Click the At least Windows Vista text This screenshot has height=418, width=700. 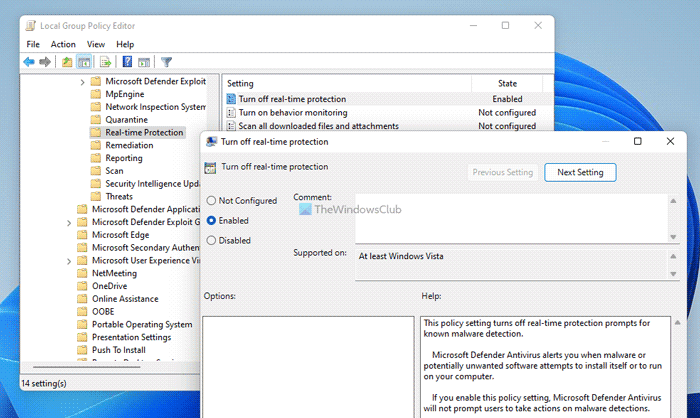[x=401, y=256]
